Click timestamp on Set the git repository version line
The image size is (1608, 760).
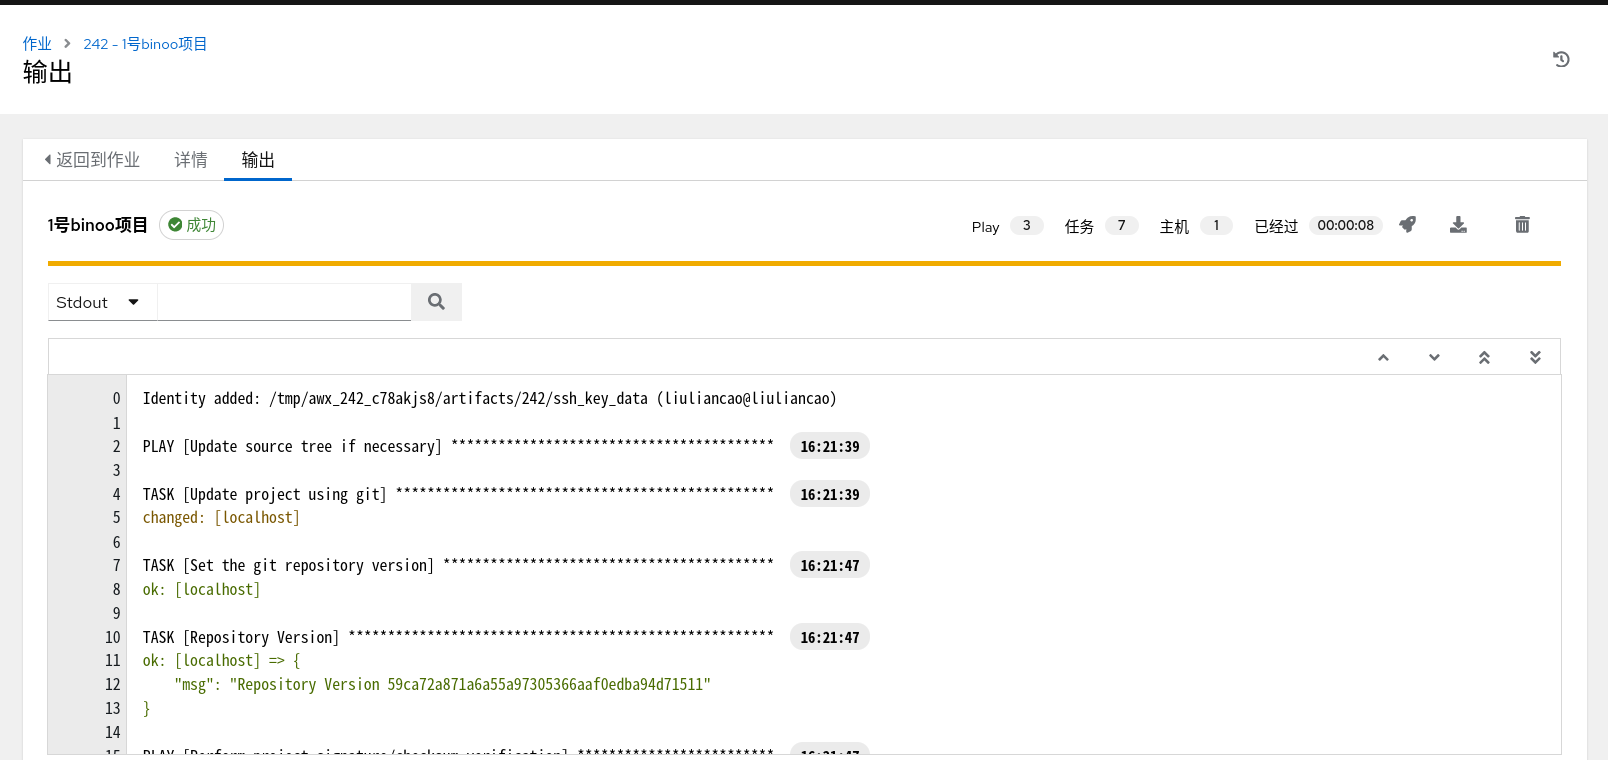pyautogui.click(x=830, y=566)
